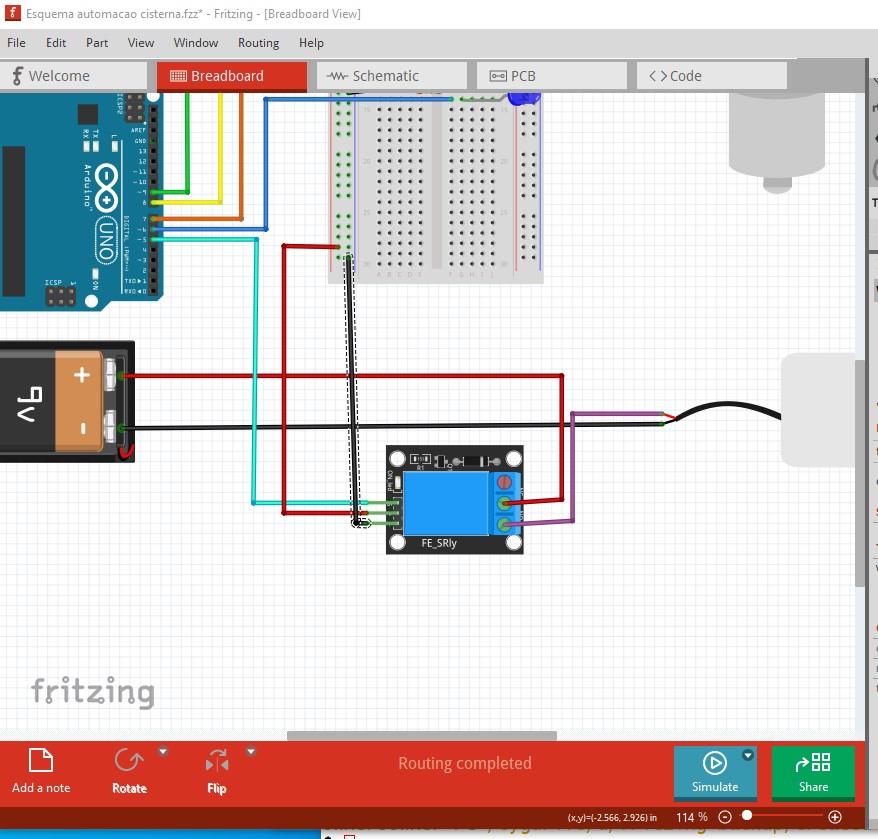Click the vertical scrollbar of the canvas
878x839 pixels.
pyautogui.click(x=860, y=473)
